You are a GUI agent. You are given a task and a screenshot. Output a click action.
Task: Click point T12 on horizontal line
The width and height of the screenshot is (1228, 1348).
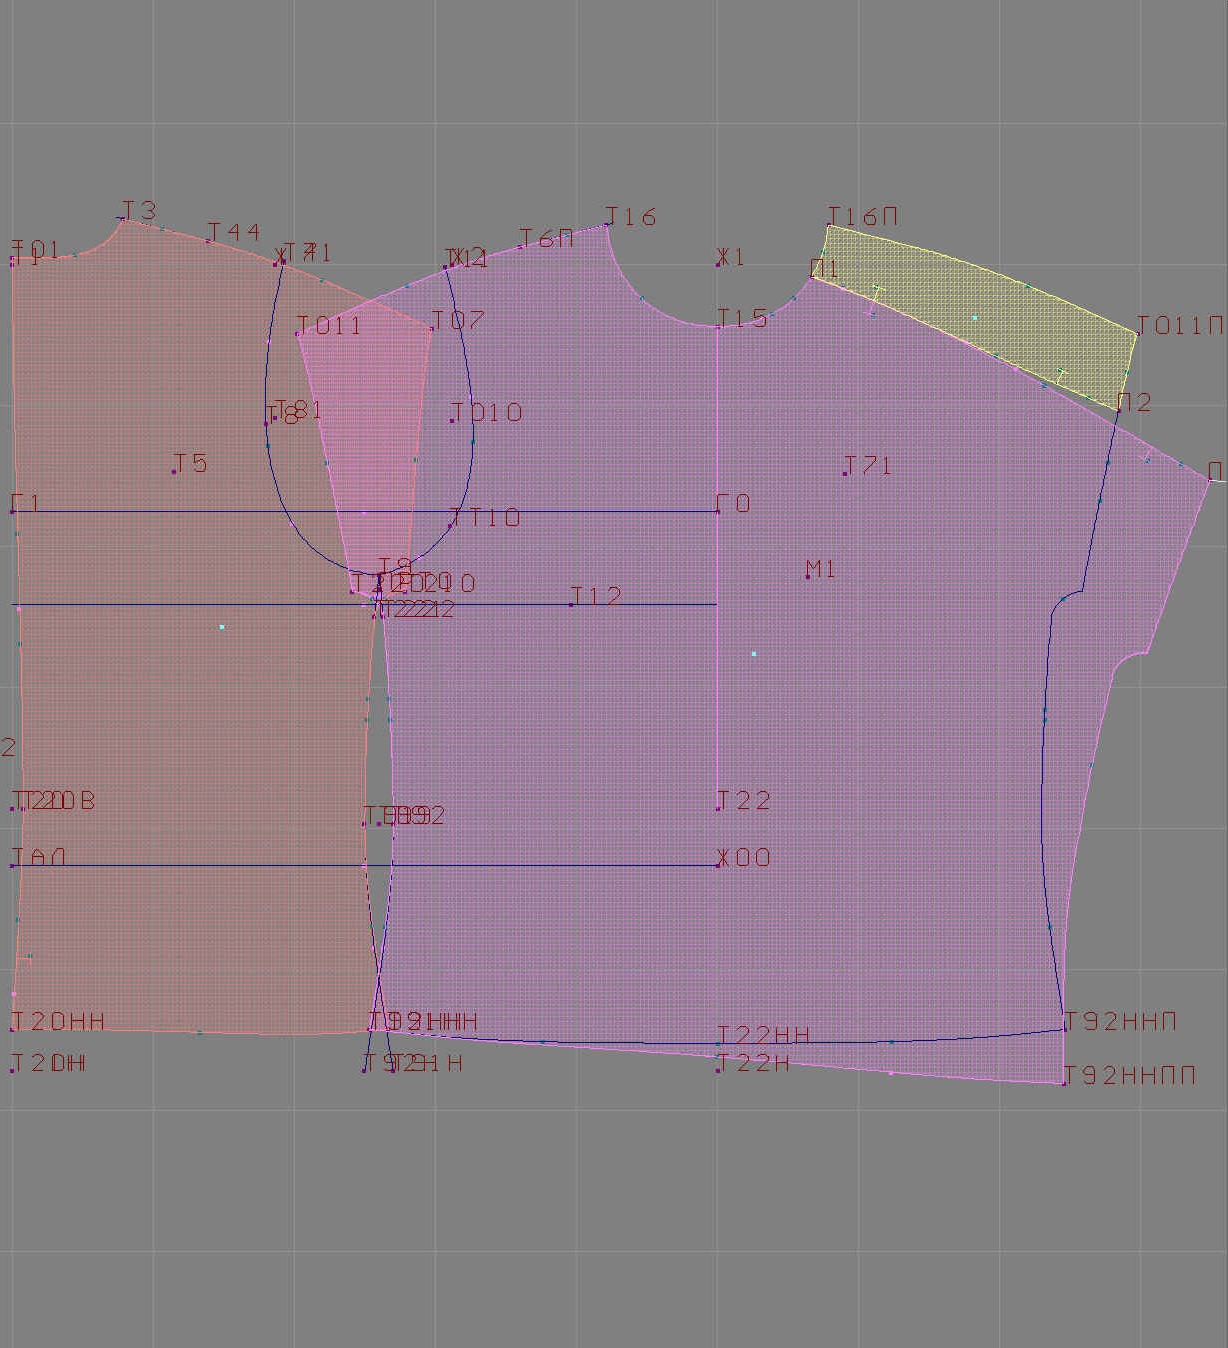click(571, 604)
